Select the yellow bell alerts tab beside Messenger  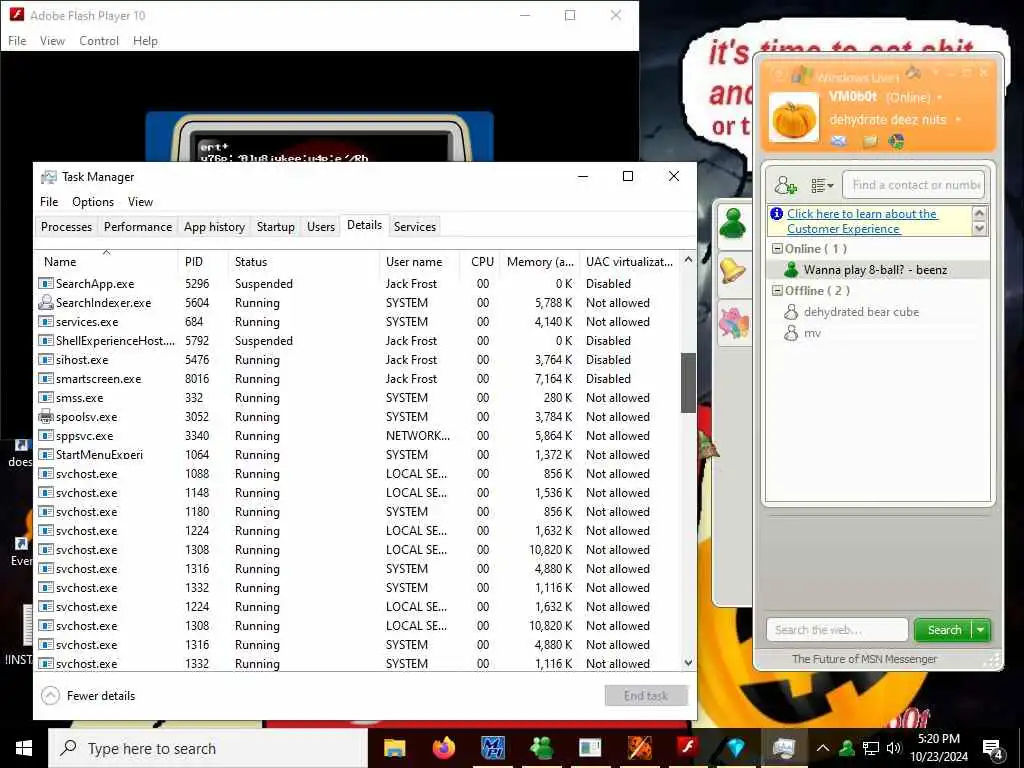pos(733,270)
